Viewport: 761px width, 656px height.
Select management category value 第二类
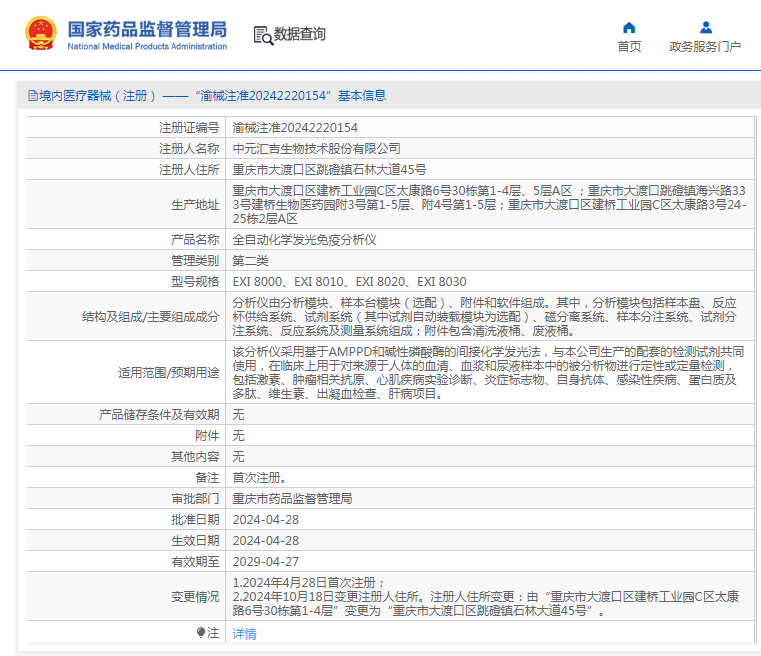click(250, 261)
